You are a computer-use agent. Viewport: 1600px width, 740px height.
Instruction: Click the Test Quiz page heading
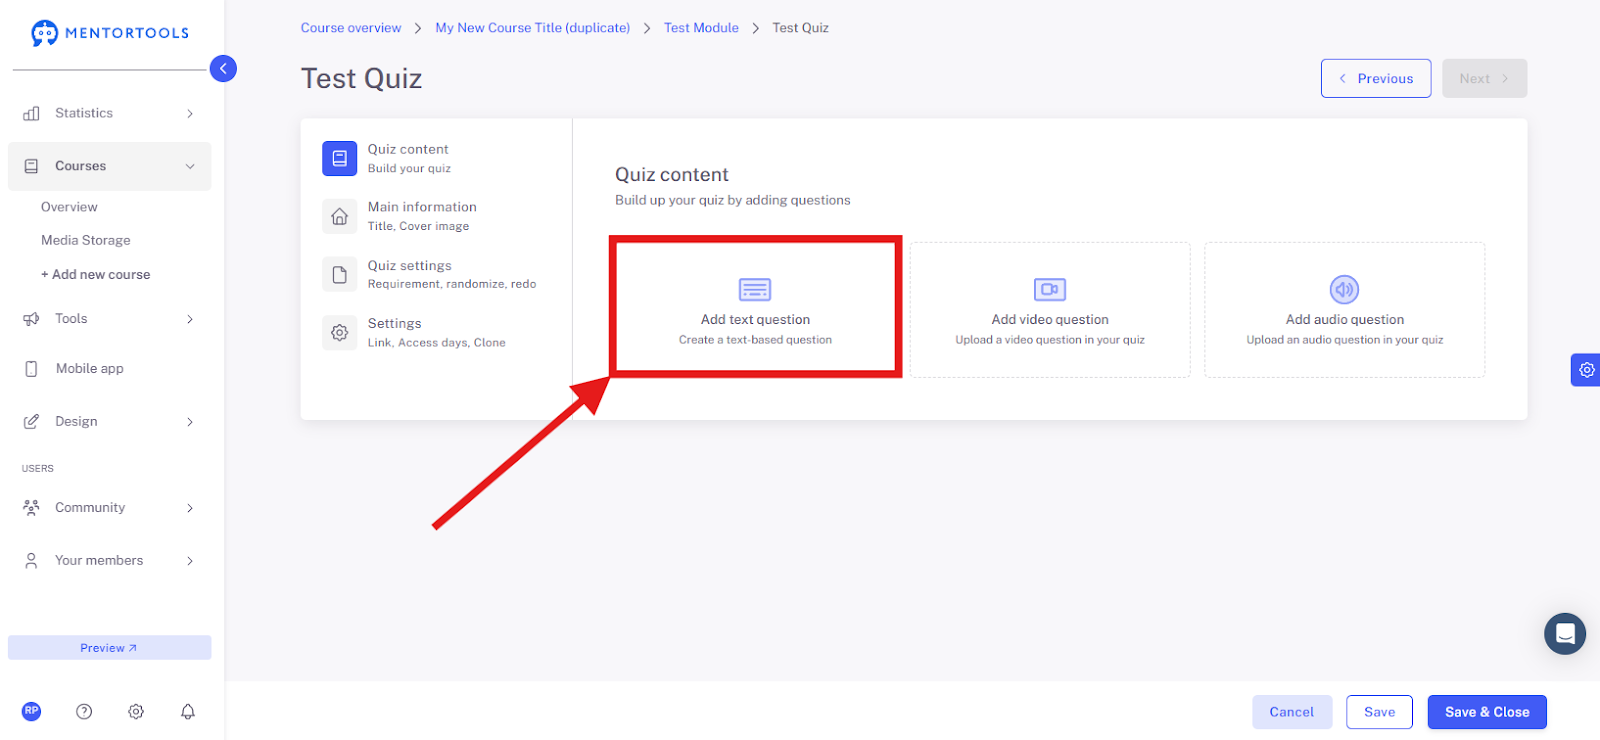click(362, 78)
